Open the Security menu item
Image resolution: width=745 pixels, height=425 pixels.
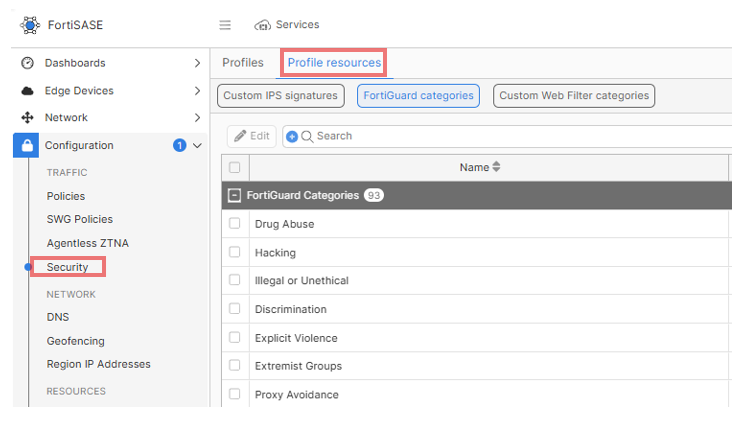(67, 268)
